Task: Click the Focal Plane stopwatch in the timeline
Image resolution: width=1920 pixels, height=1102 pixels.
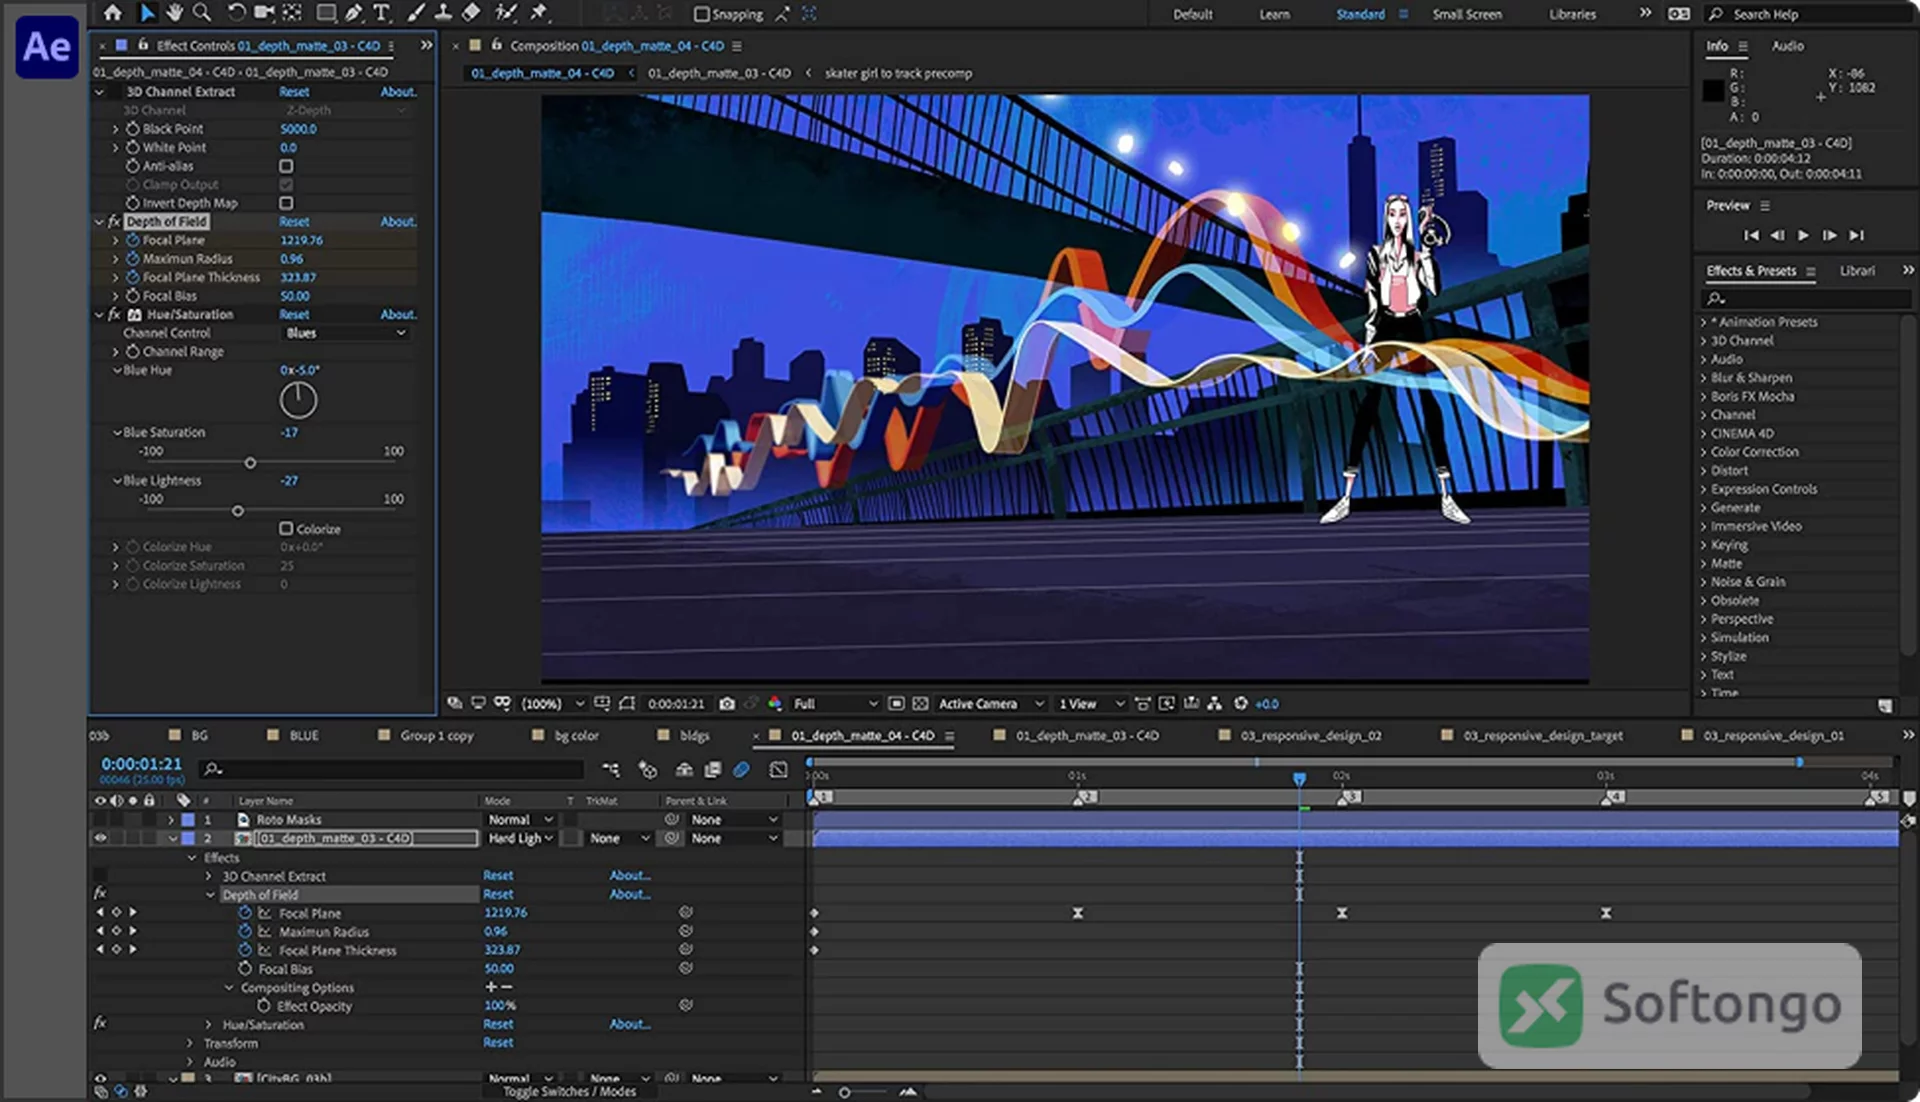Action: tap(245, 913)
